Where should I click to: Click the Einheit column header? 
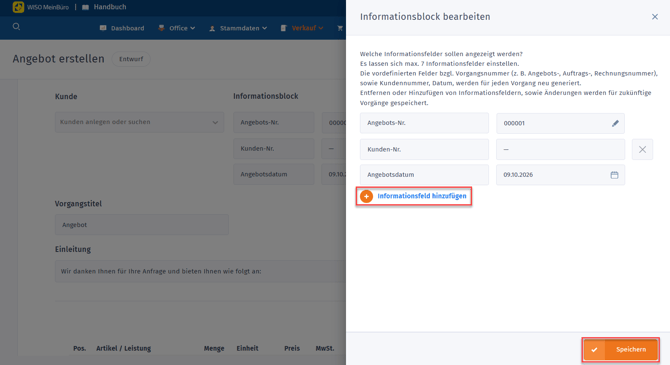tap(247, 348)
